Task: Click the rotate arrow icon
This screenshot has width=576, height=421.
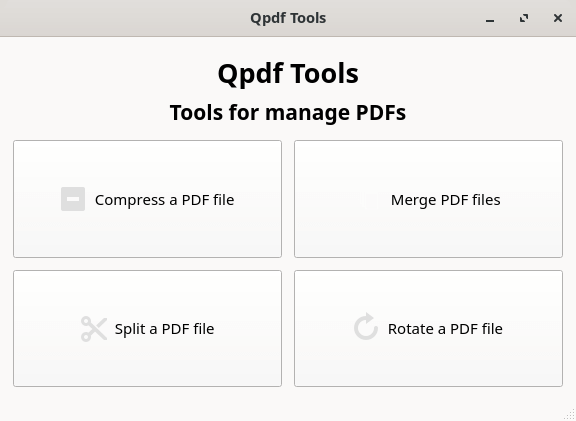Action: [x=366, y=327]
